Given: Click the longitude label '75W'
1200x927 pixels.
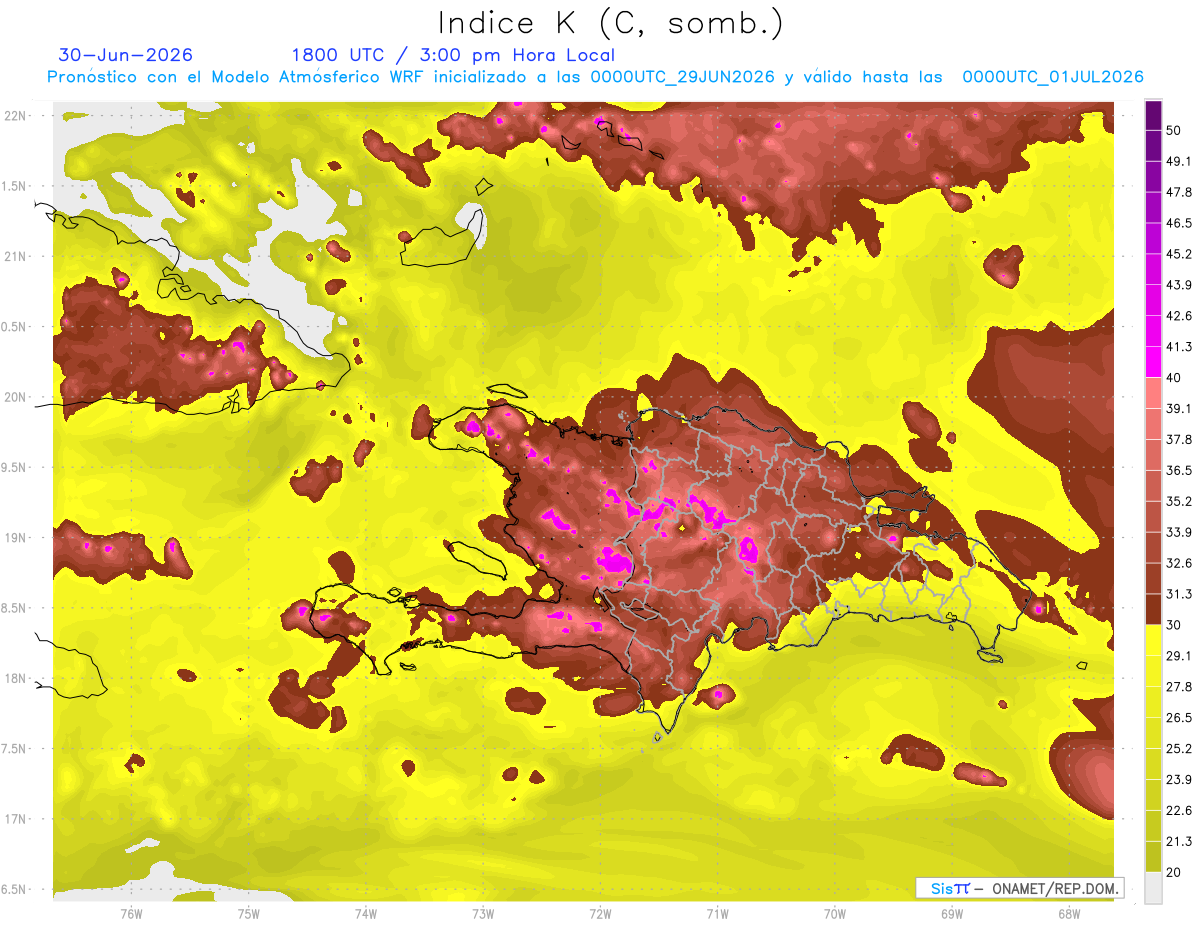Looking at the screenshot, I should coord(248,913).
